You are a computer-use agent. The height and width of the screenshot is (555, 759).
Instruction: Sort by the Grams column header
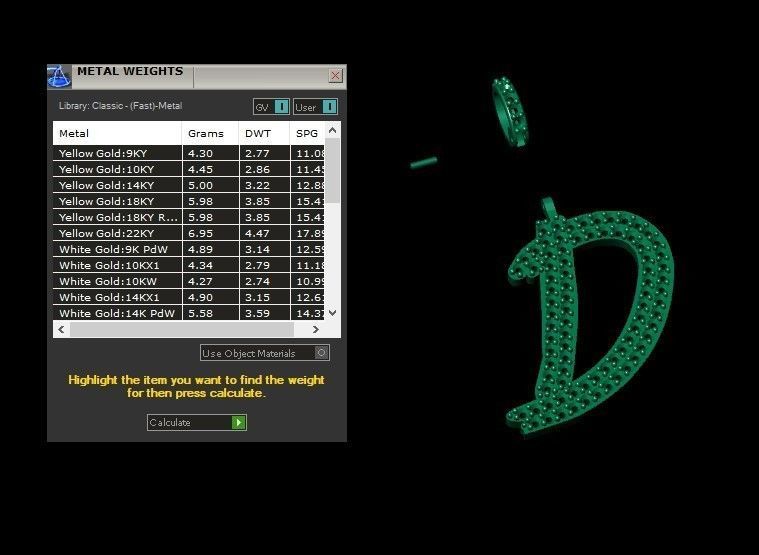[x=210, y=134]
